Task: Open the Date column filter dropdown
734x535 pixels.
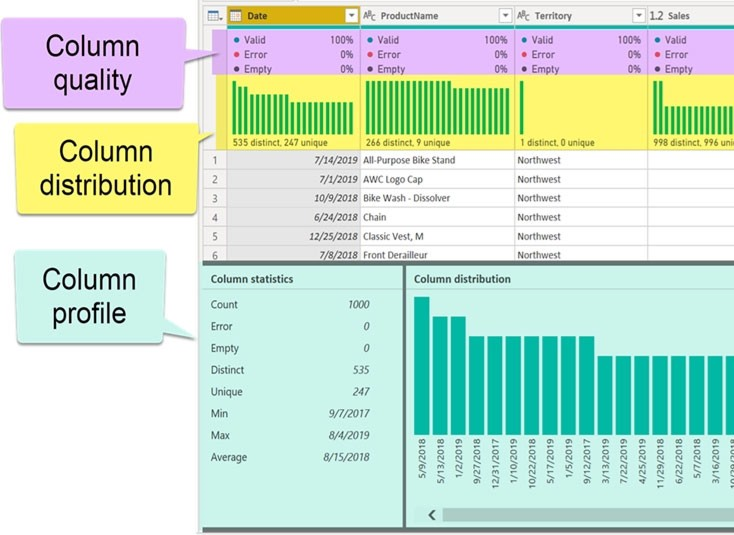Action: 351,15
